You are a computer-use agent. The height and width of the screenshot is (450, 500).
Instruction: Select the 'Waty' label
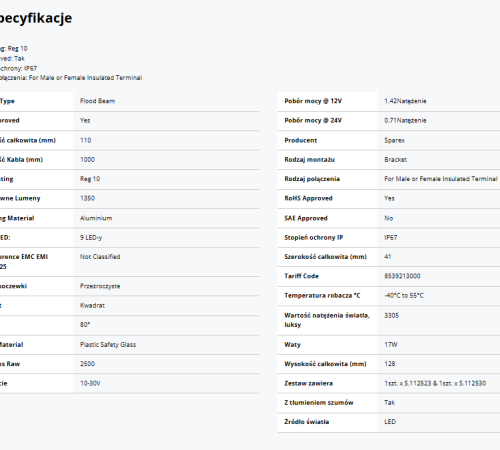[x=292, y=345]
